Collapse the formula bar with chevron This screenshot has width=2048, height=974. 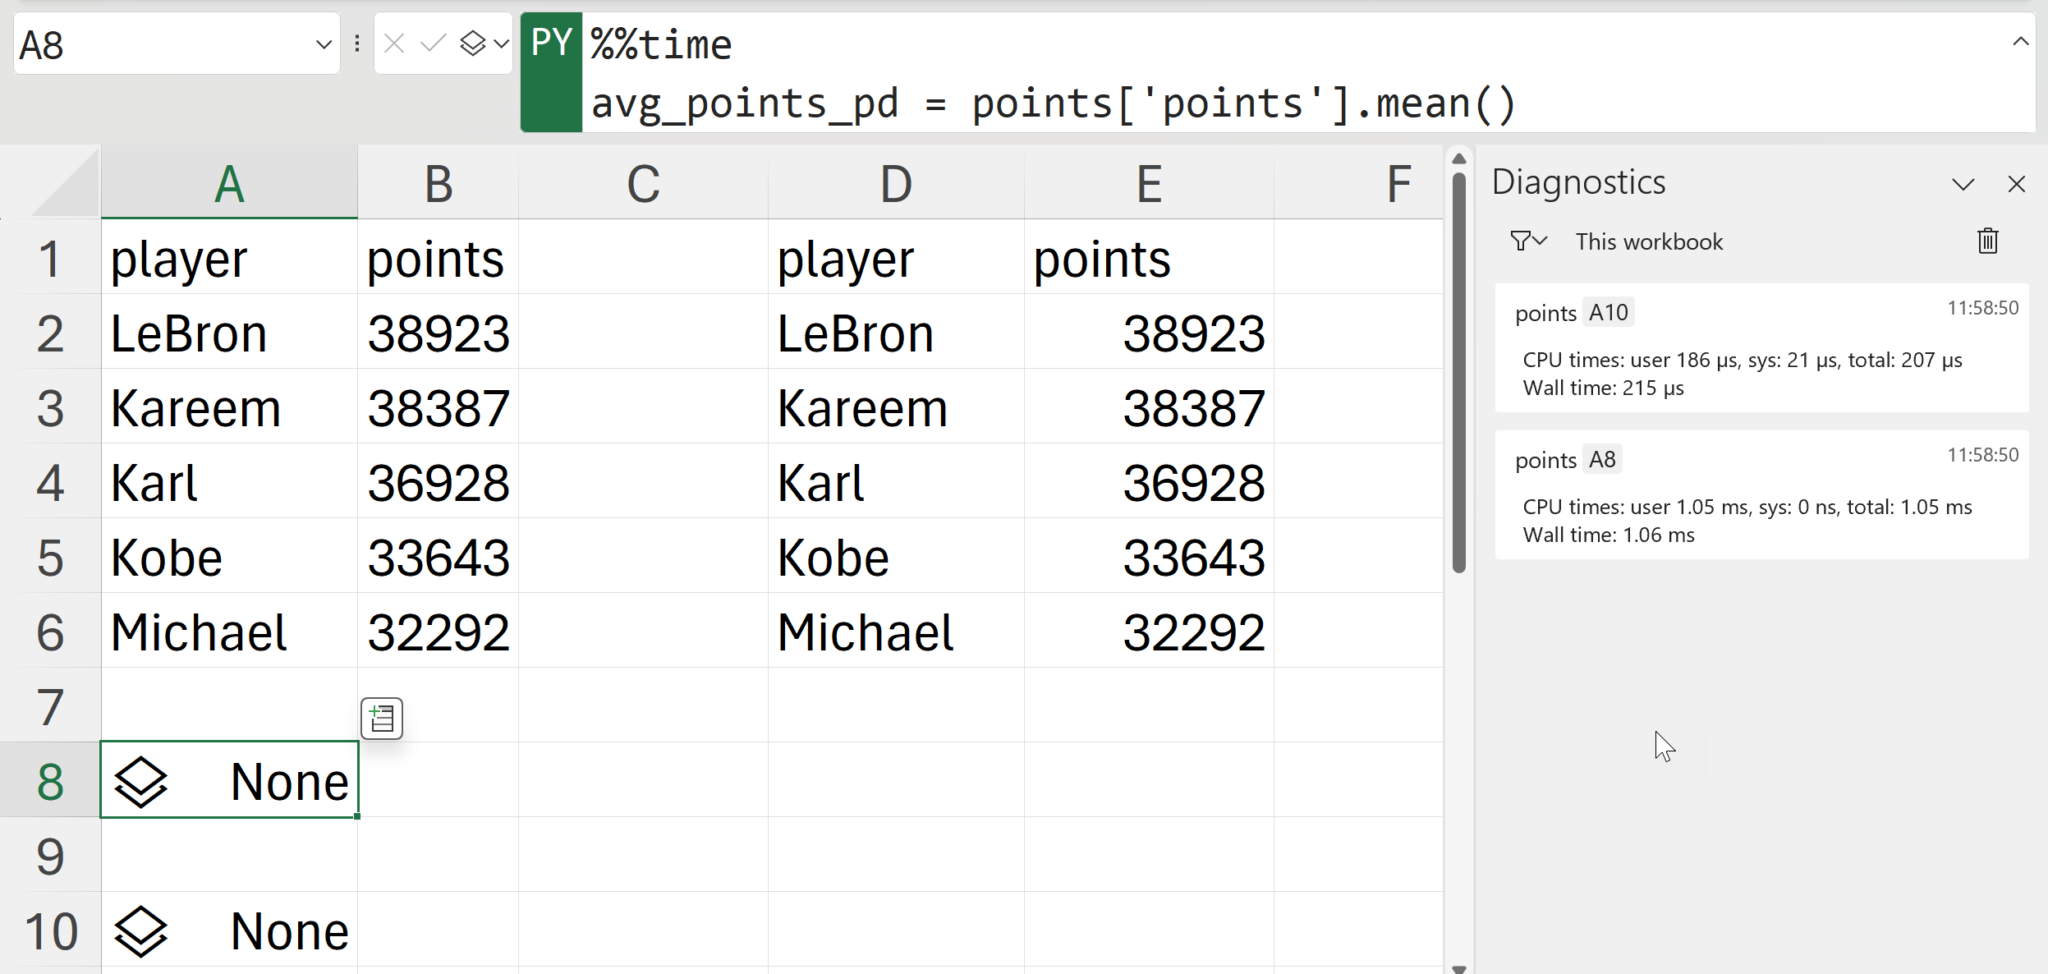(x=2020, y=42)
